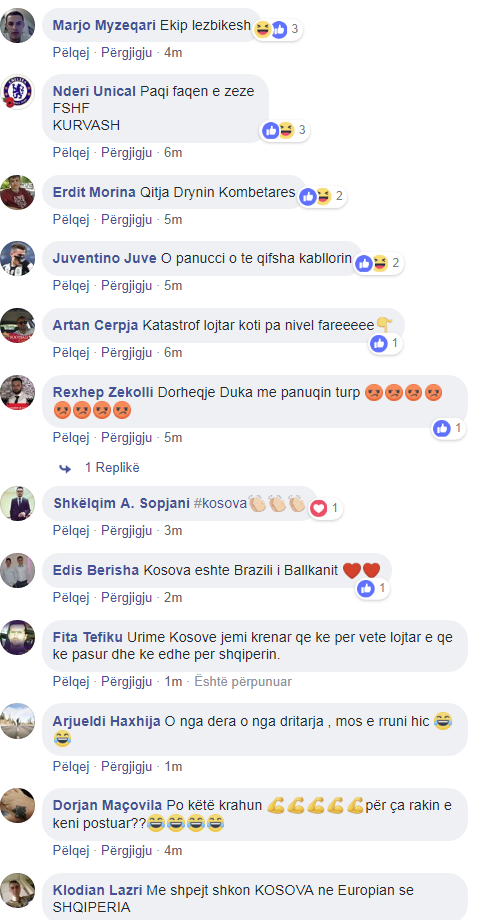Like Dorjan Maçovila's comment with Pëlqej
Screen dimensions: 498x920
point(71,850)
